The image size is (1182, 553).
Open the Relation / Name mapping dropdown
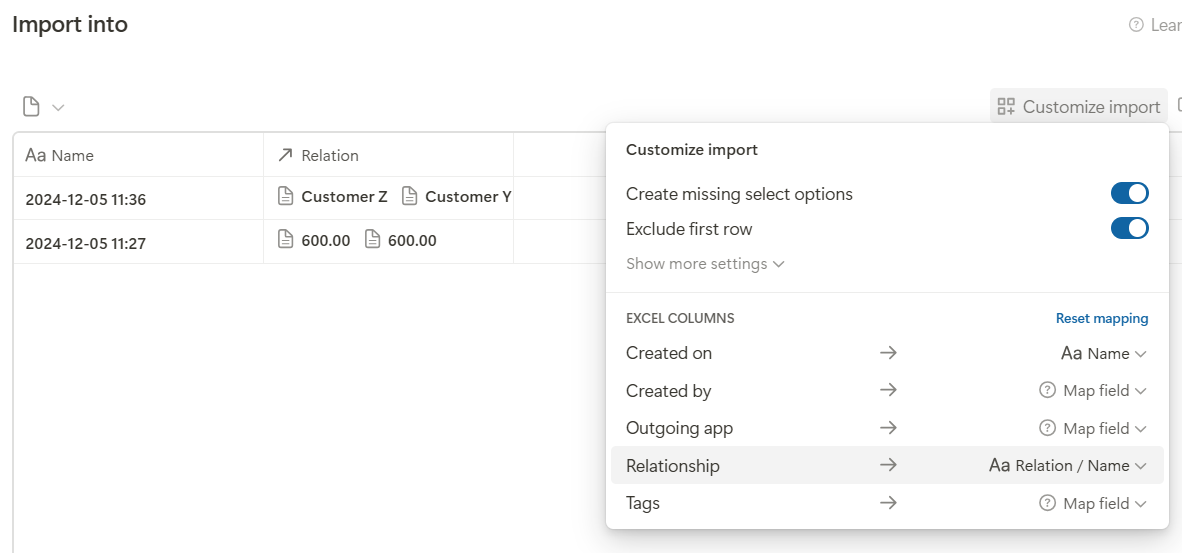[1068, 466]
